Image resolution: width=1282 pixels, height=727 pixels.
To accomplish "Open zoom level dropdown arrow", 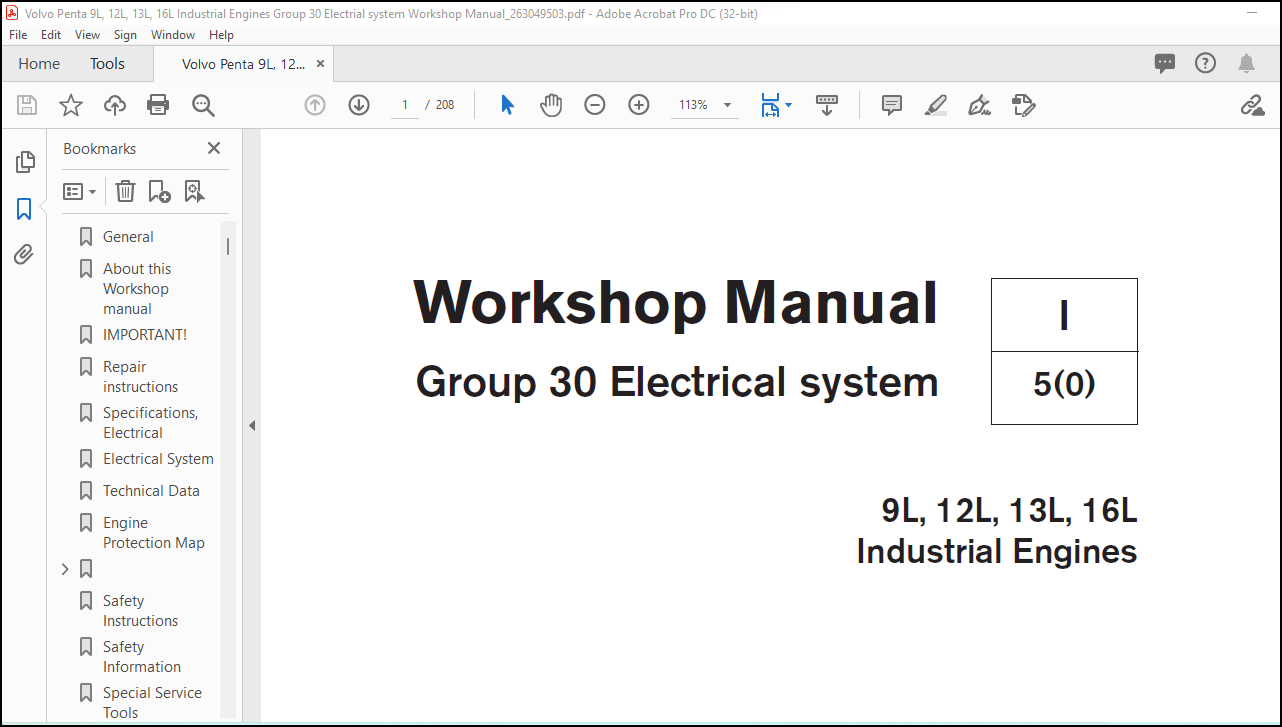I will pos(727,105).
